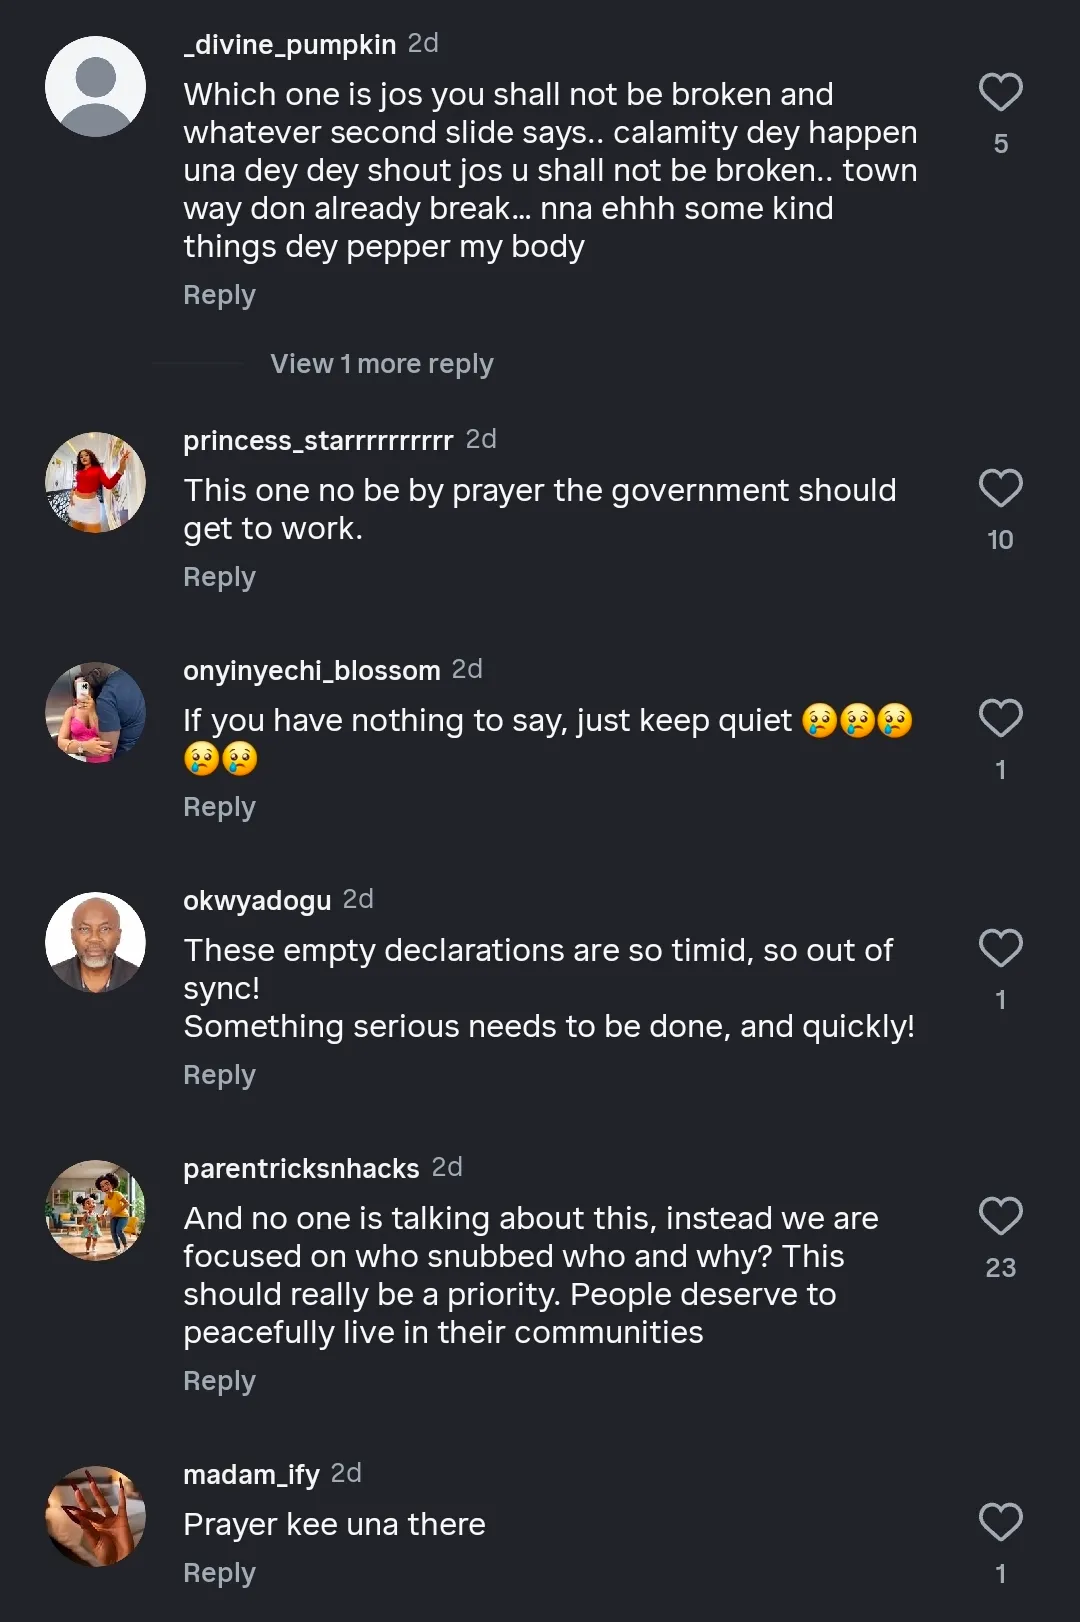The height and width of the screenshot is (1622, 1080).
Task: Tap heart on onyinyechi_blossom's comment
Action: (x=1000, y=719)
